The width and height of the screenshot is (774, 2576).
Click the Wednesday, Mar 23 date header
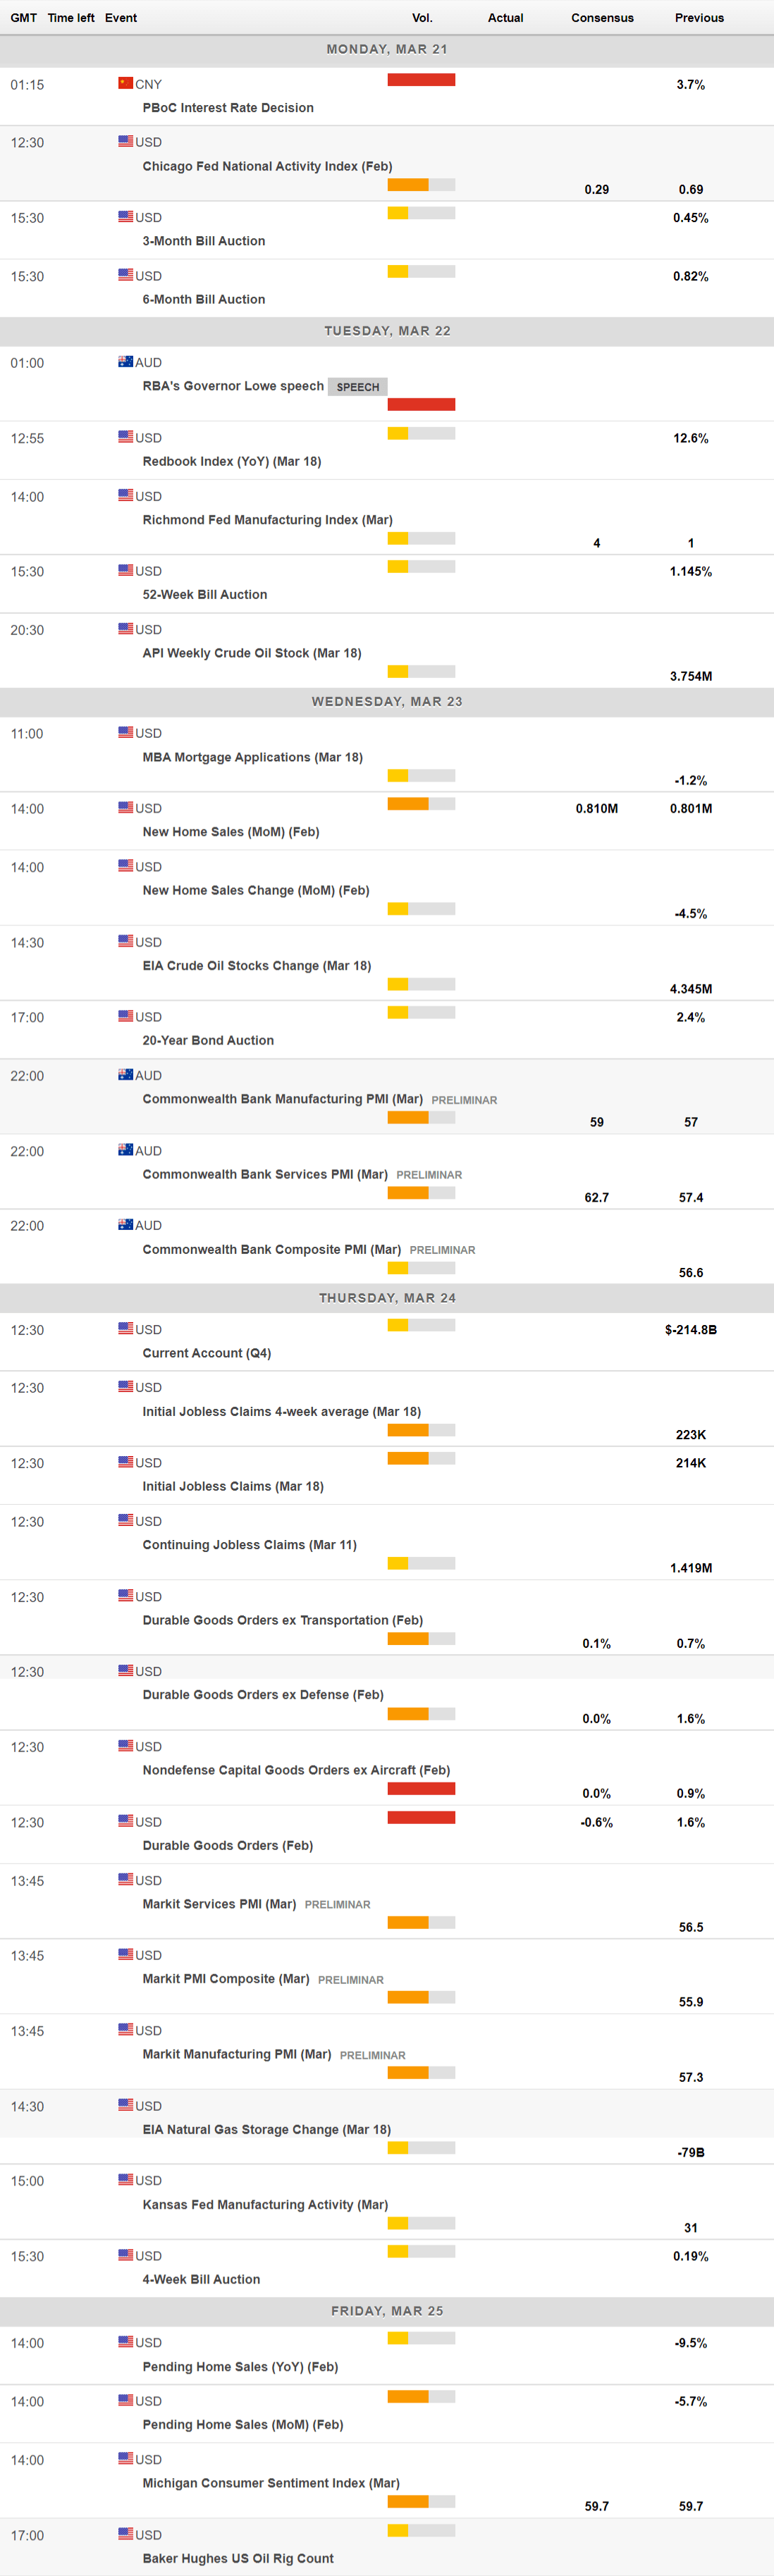tap(387, 701)
